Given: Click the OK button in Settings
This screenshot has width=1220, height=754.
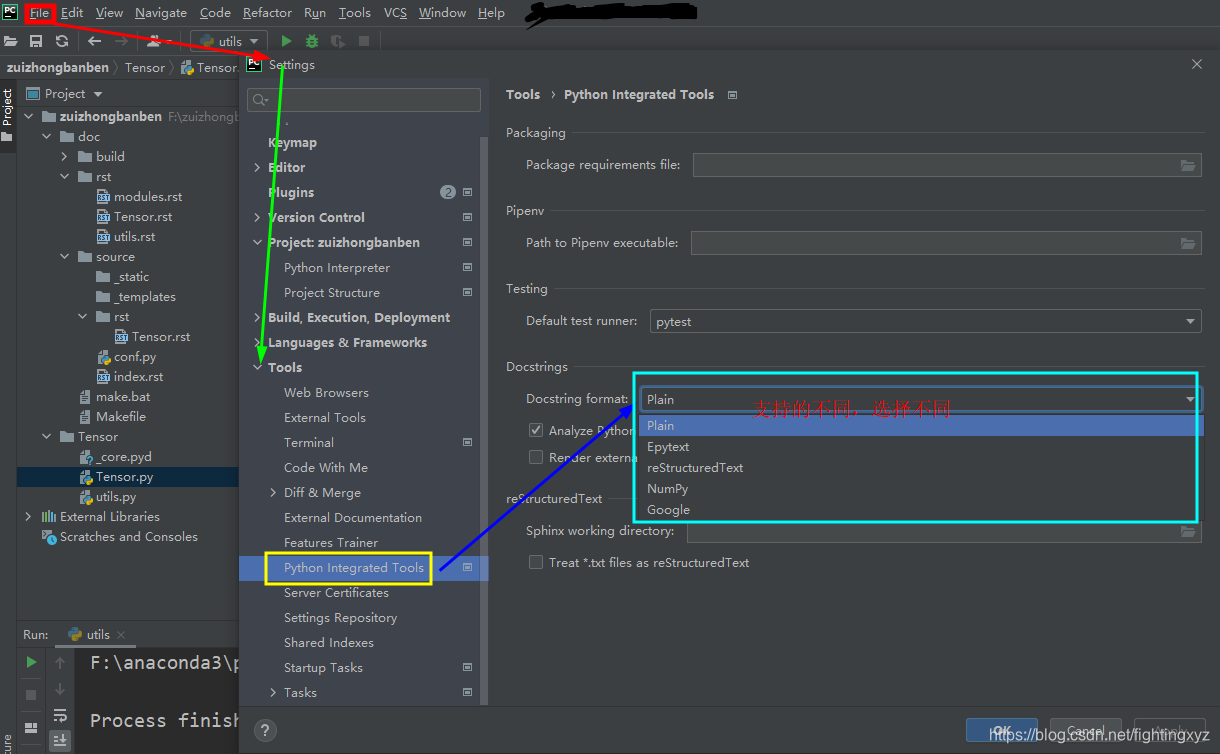Looking at the screenshot, I should (x=1001, y=731).
